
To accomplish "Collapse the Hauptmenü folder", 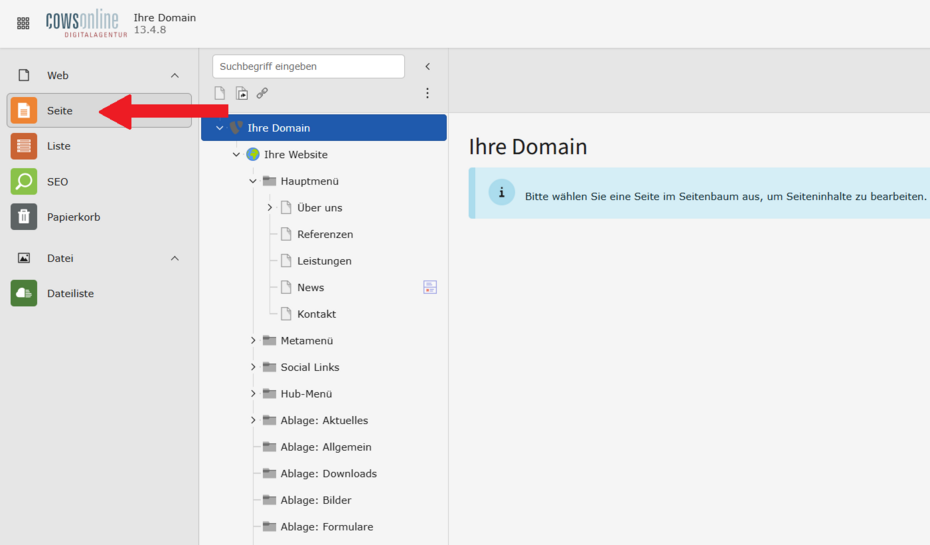I will 253,181.
